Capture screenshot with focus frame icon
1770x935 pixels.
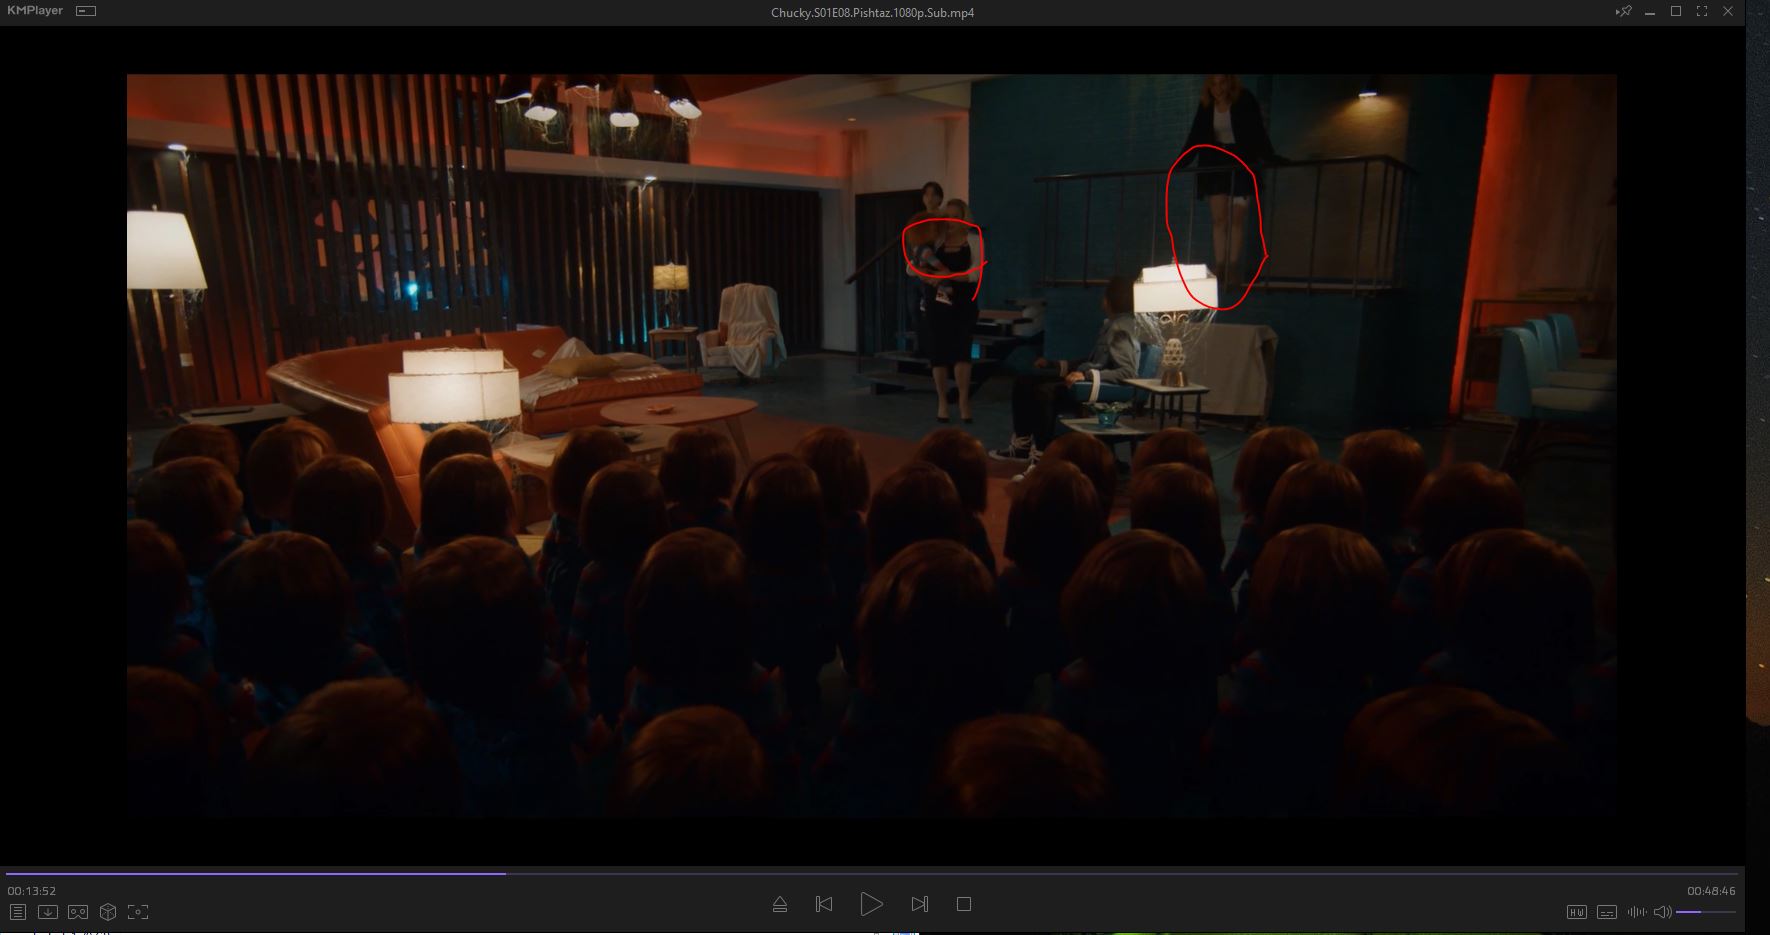138,912
